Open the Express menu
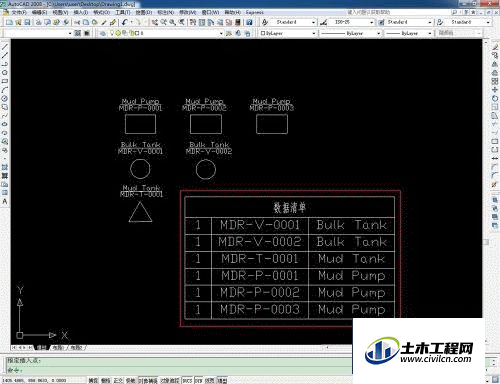Image resolution: width=500 pixels, height=384 pixels. point(255,12)
